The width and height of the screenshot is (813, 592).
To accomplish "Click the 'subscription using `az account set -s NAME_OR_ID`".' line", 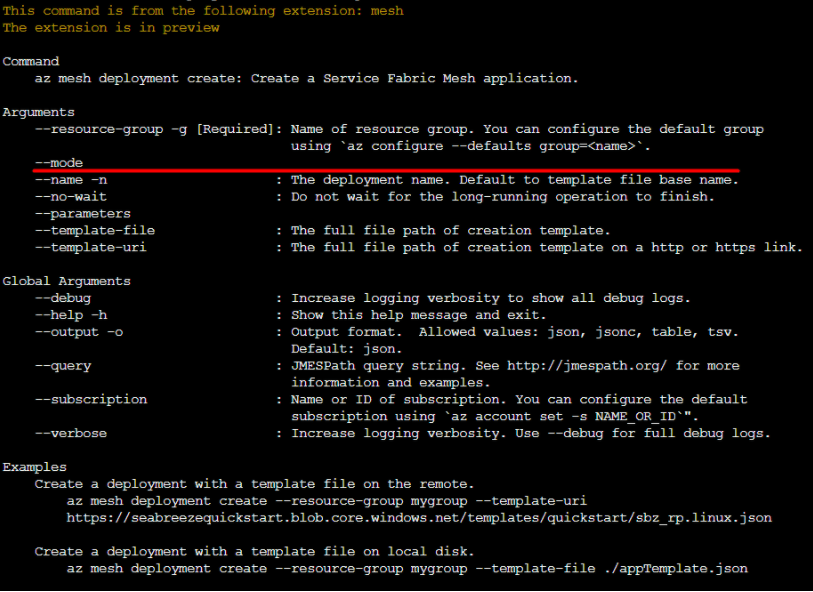I will point(495,417).
